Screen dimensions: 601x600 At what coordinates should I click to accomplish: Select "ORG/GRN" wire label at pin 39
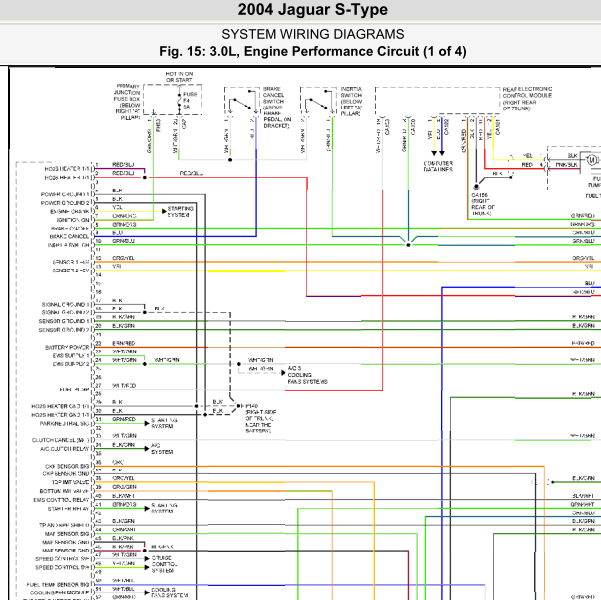click(124, 487)
